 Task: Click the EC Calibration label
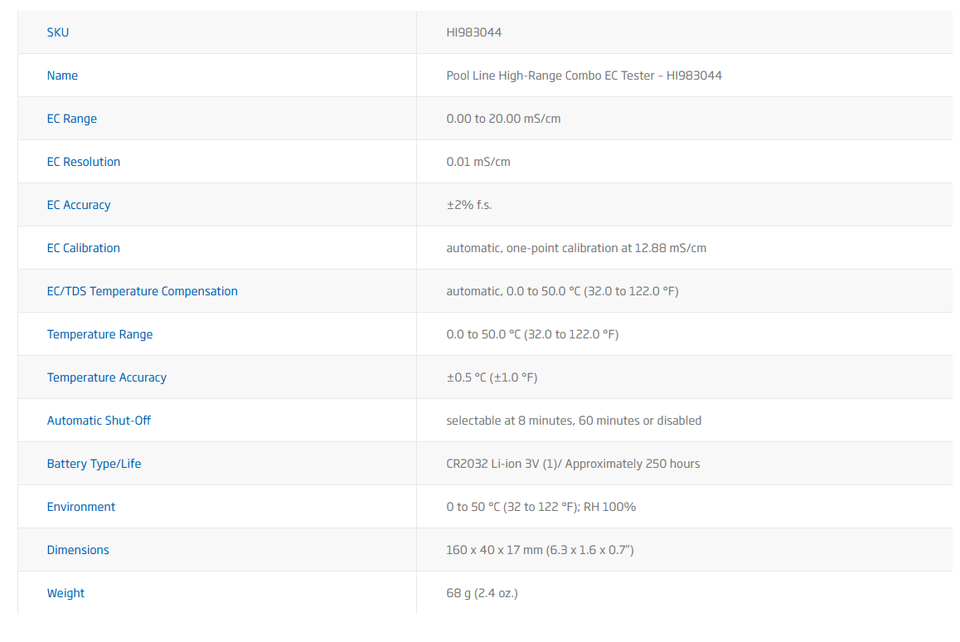[83, 248]
